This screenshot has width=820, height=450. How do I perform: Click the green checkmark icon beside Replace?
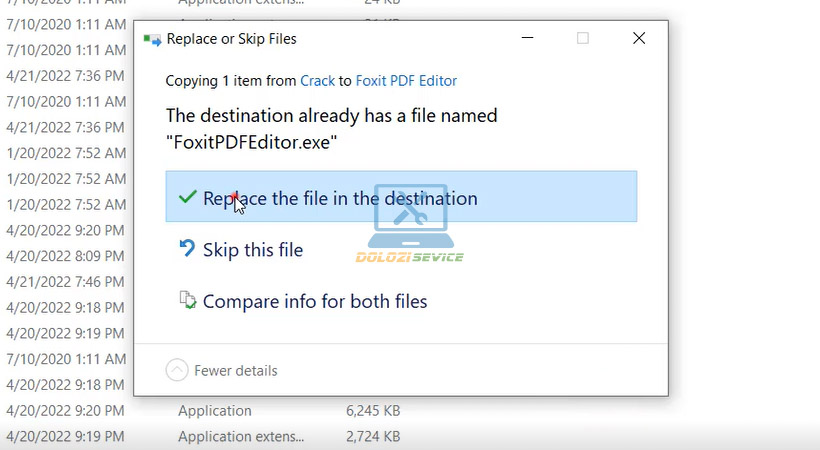coord(187,198)
